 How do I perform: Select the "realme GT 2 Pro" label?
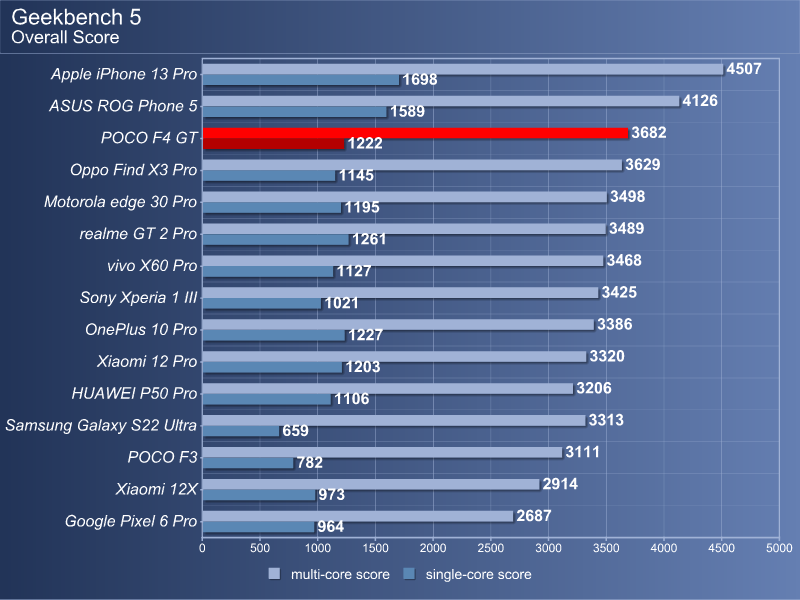point(138,234)
